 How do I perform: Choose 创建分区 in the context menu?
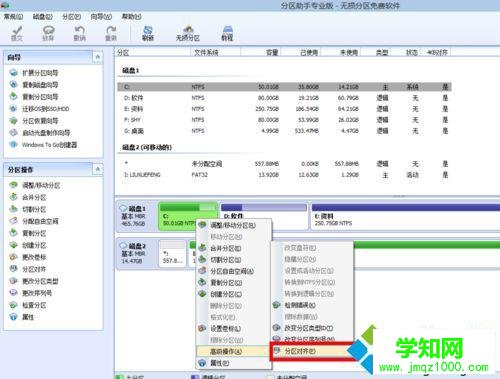click(234, 294)
